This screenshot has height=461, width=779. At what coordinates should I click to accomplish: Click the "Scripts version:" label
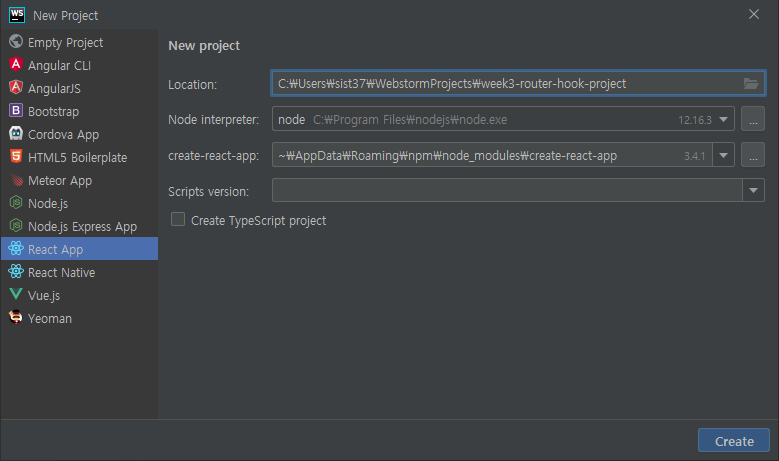coord(208,191)
